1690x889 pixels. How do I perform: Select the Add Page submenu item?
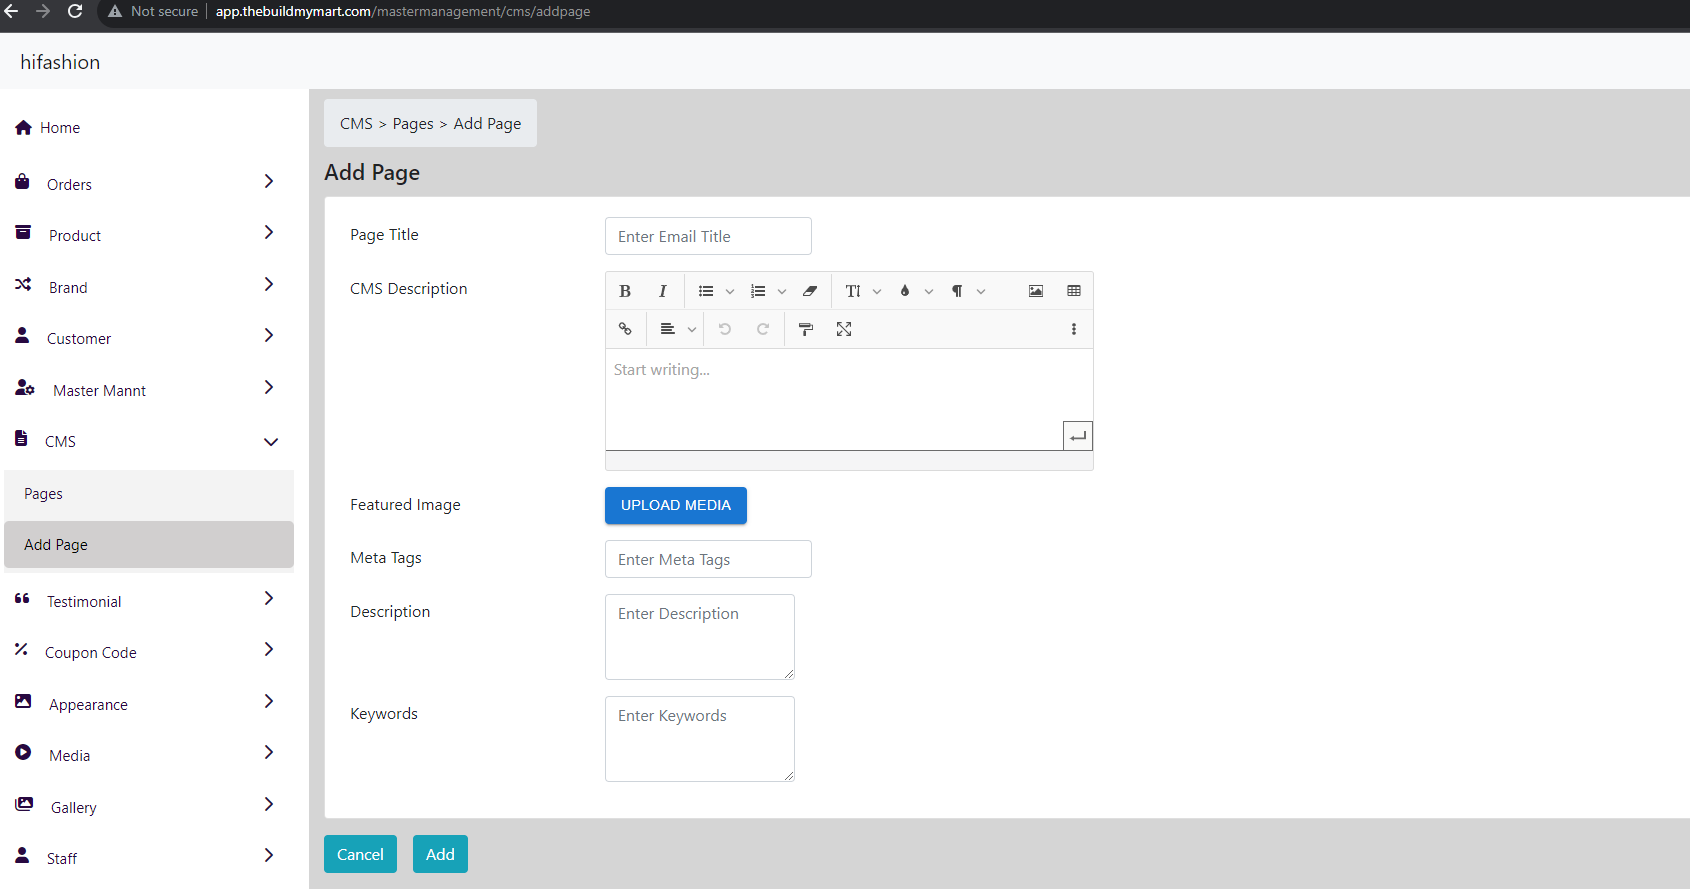click(149, 545)
